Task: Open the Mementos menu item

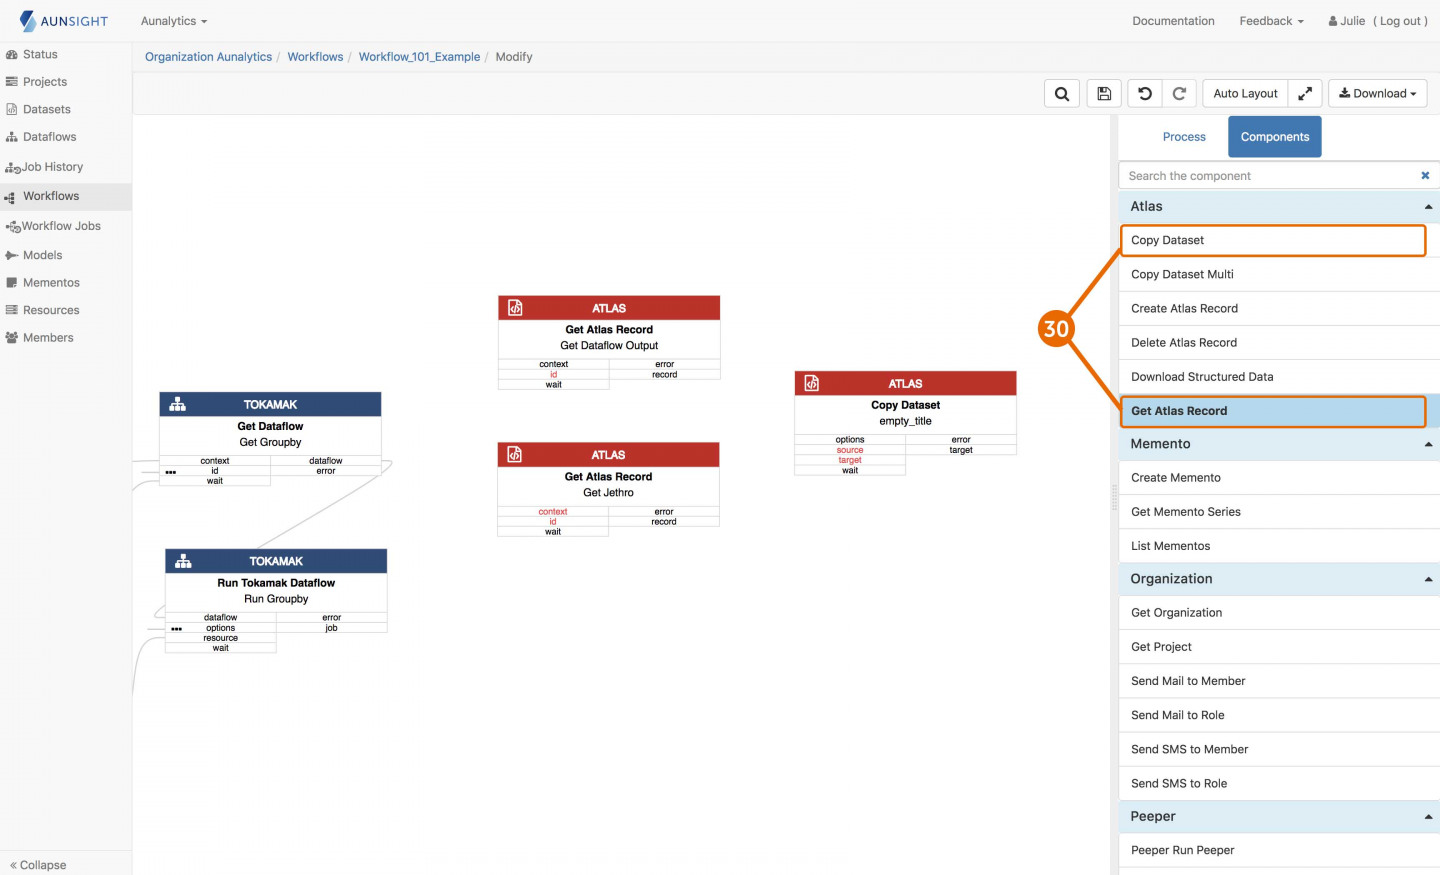Action: pyautogui.click(x=51, y=283)
